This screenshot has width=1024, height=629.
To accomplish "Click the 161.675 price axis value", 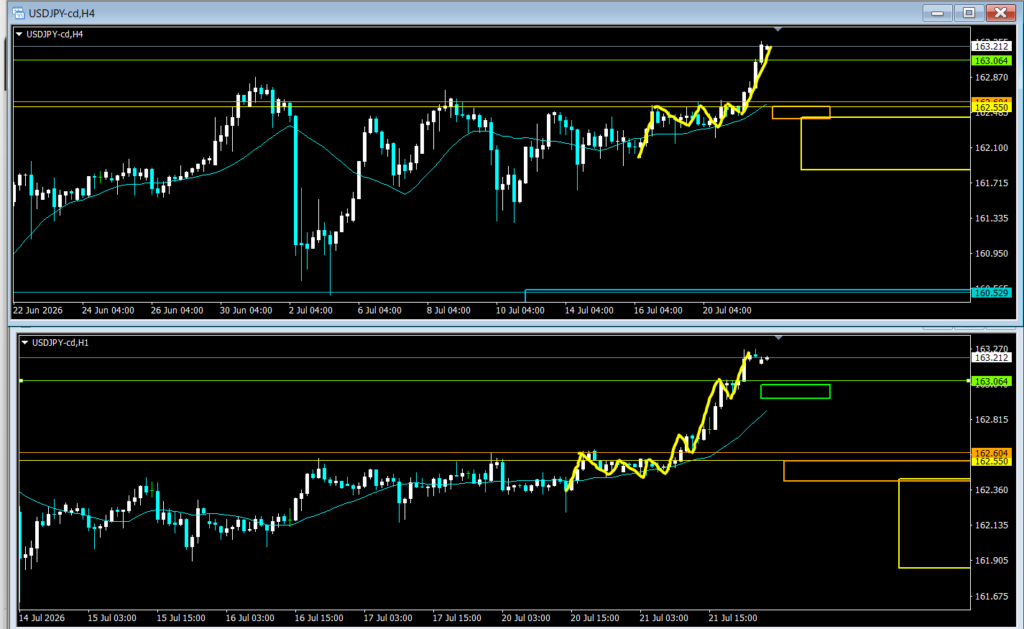I will (991, 596).
